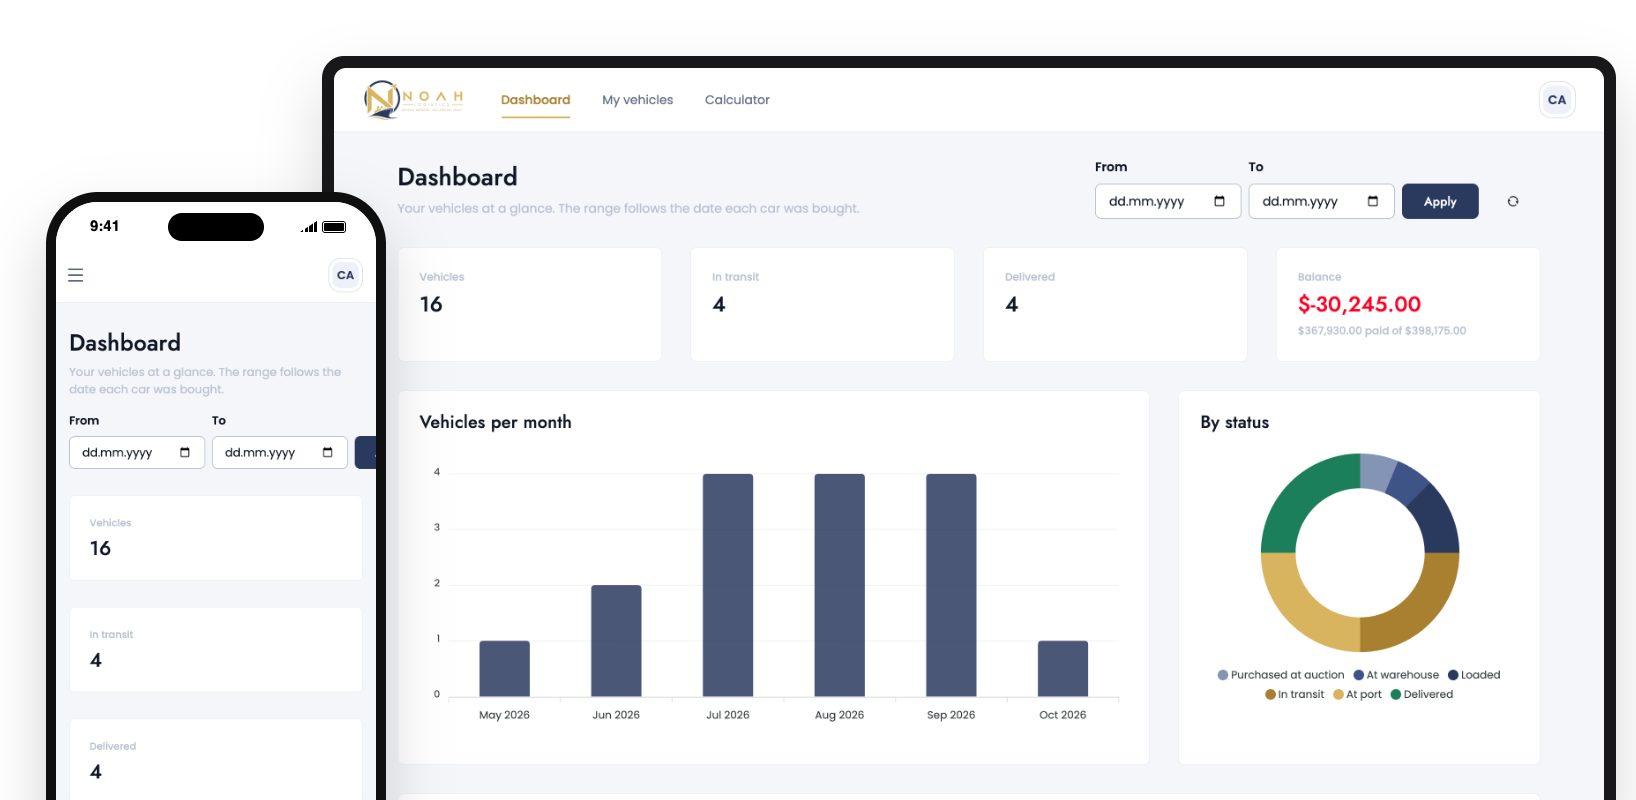Click the In transit 4 card on tablet
The image size is (1636, 800).
(822, 304)
